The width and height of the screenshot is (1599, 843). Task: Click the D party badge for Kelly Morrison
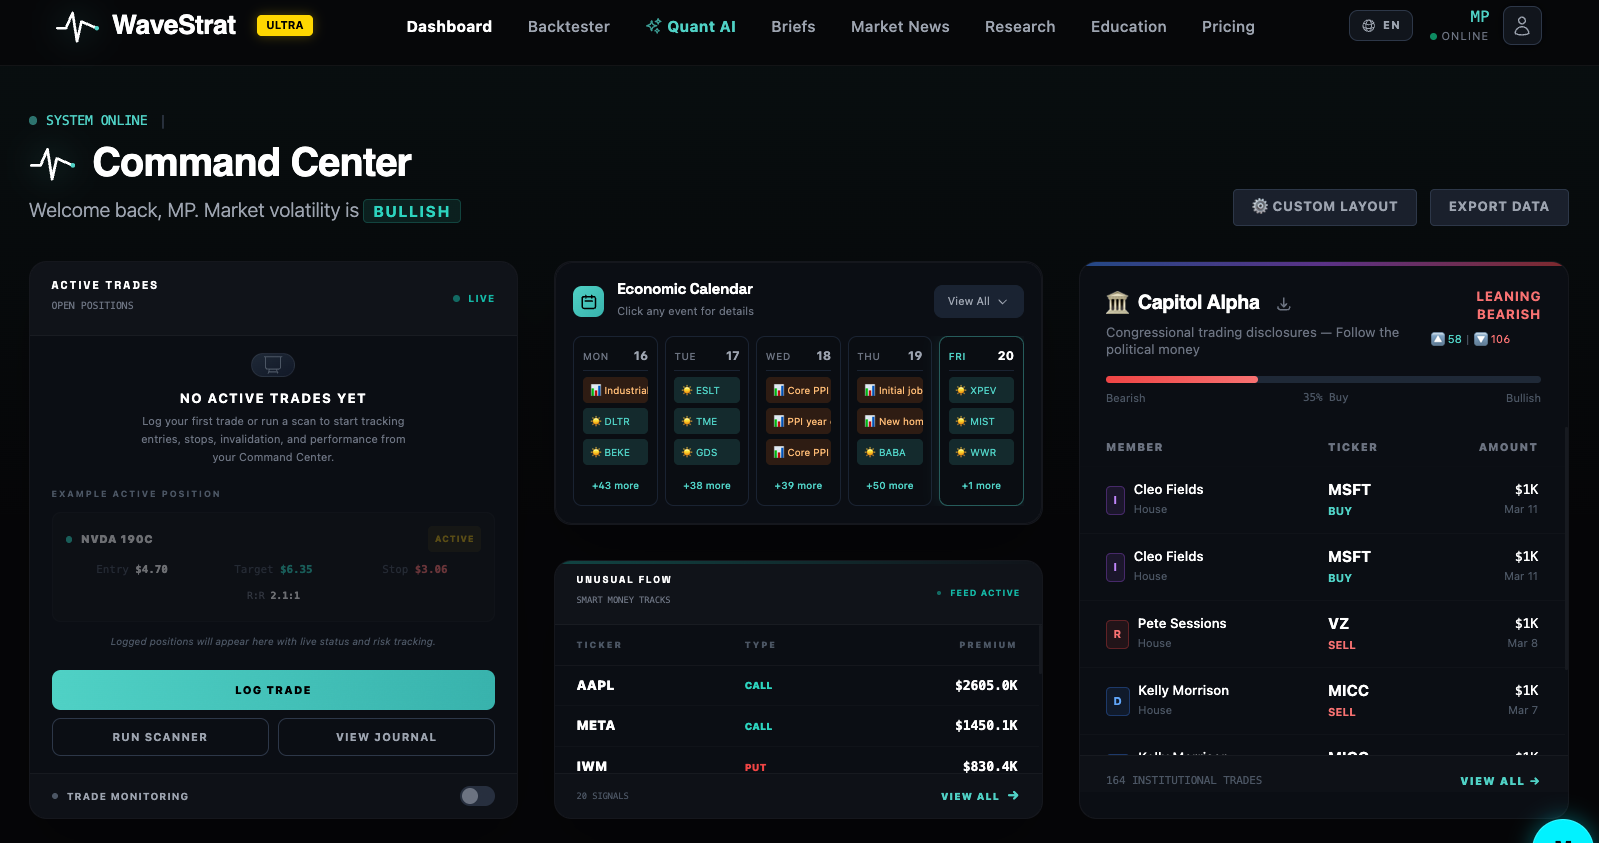click(x=1117, y=701)
